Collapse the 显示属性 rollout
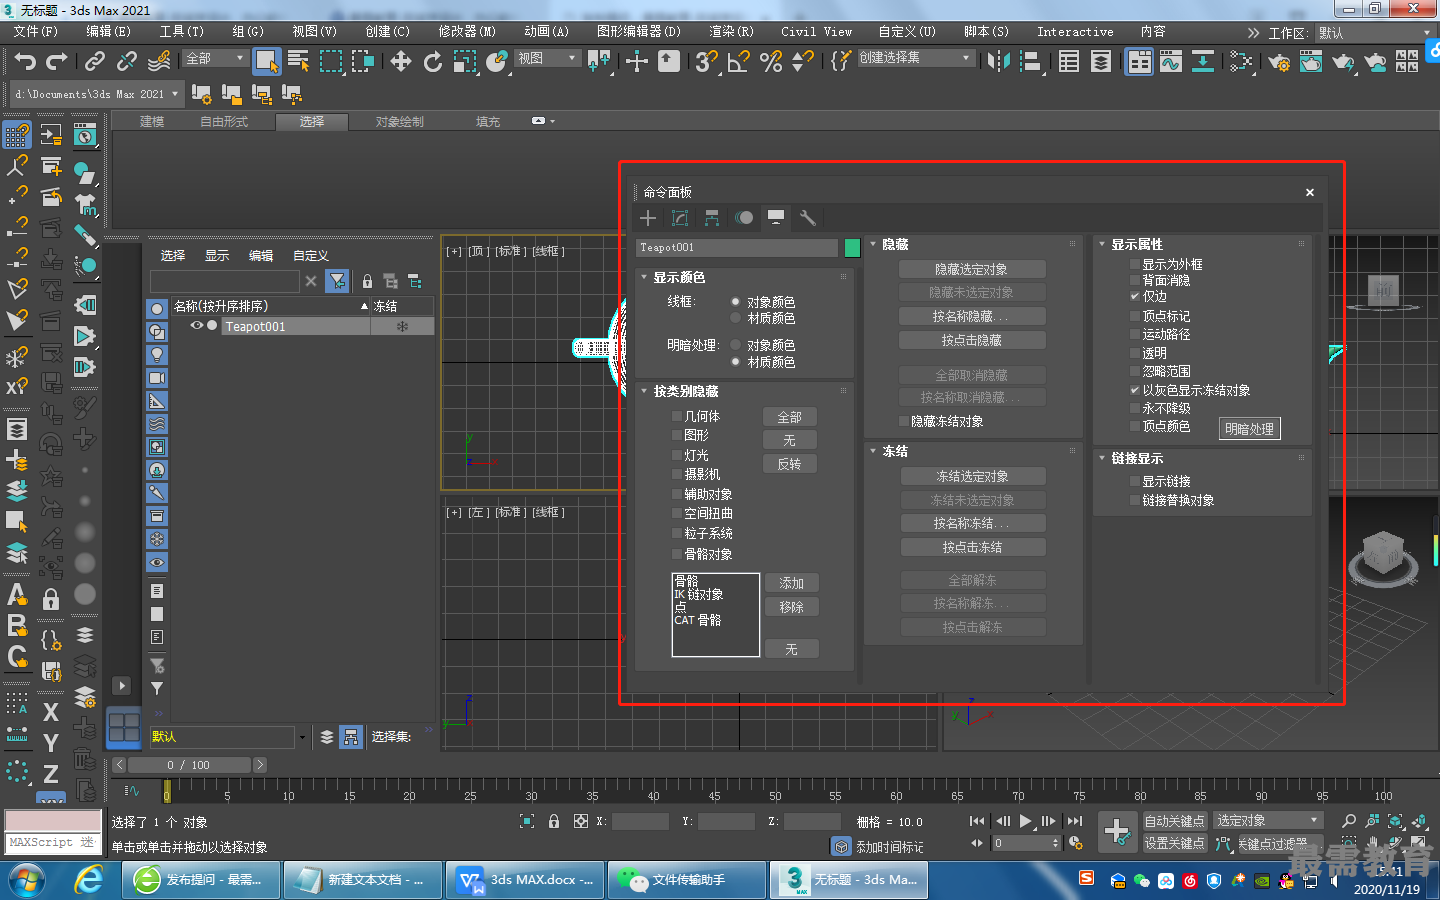 (1102, 244)
